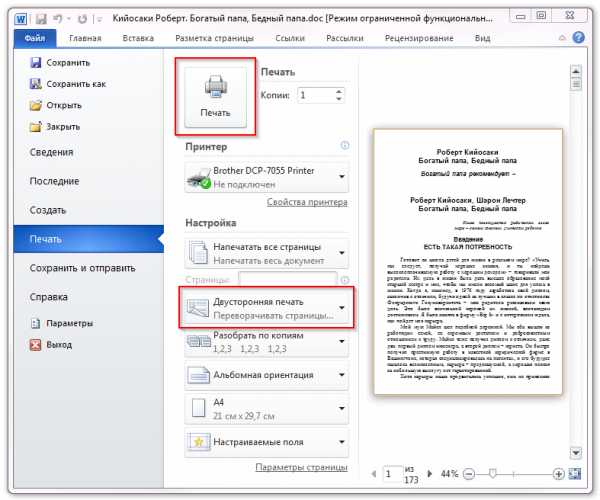Viewport: 600px width, 500px height.
Task: Click the red Выход exit icon
Action: (37, 344)
